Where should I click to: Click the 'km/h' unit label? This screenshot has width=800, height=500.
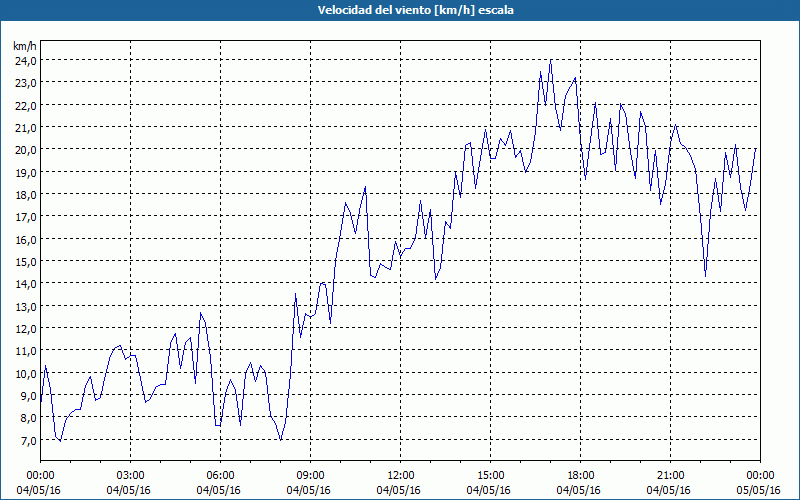(24, 46)
